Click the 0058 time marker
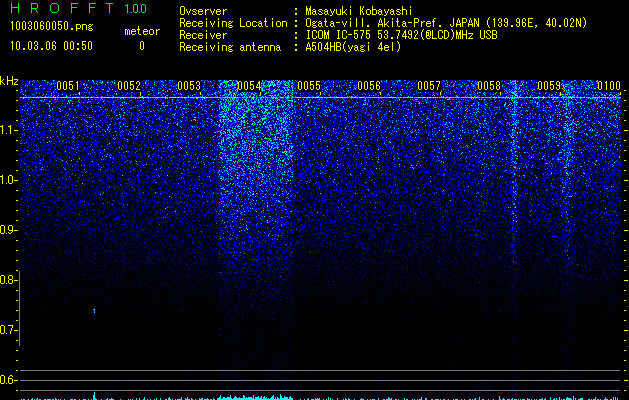Image resolution: width=629 pixels, height=400 pixels. (489, 86)
